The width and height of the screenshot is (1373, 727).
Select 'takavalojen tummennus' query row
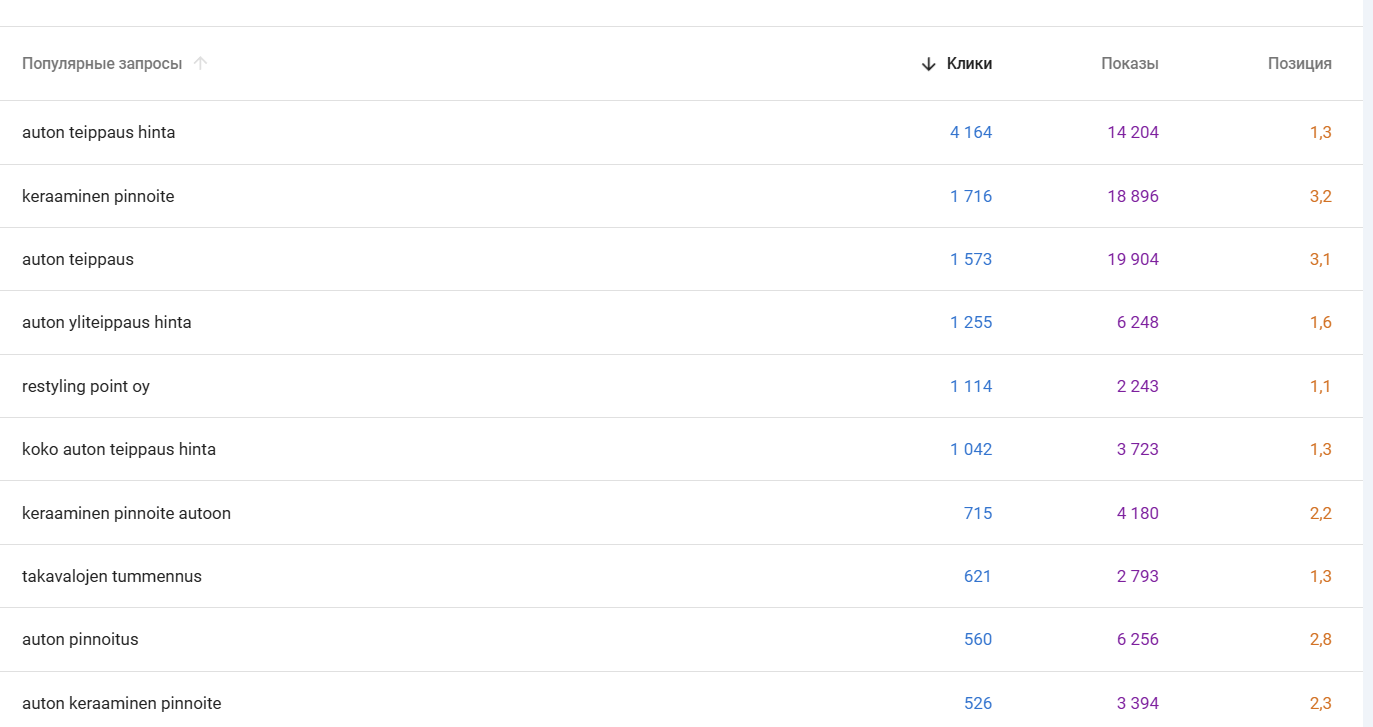(x=112, y=577)
